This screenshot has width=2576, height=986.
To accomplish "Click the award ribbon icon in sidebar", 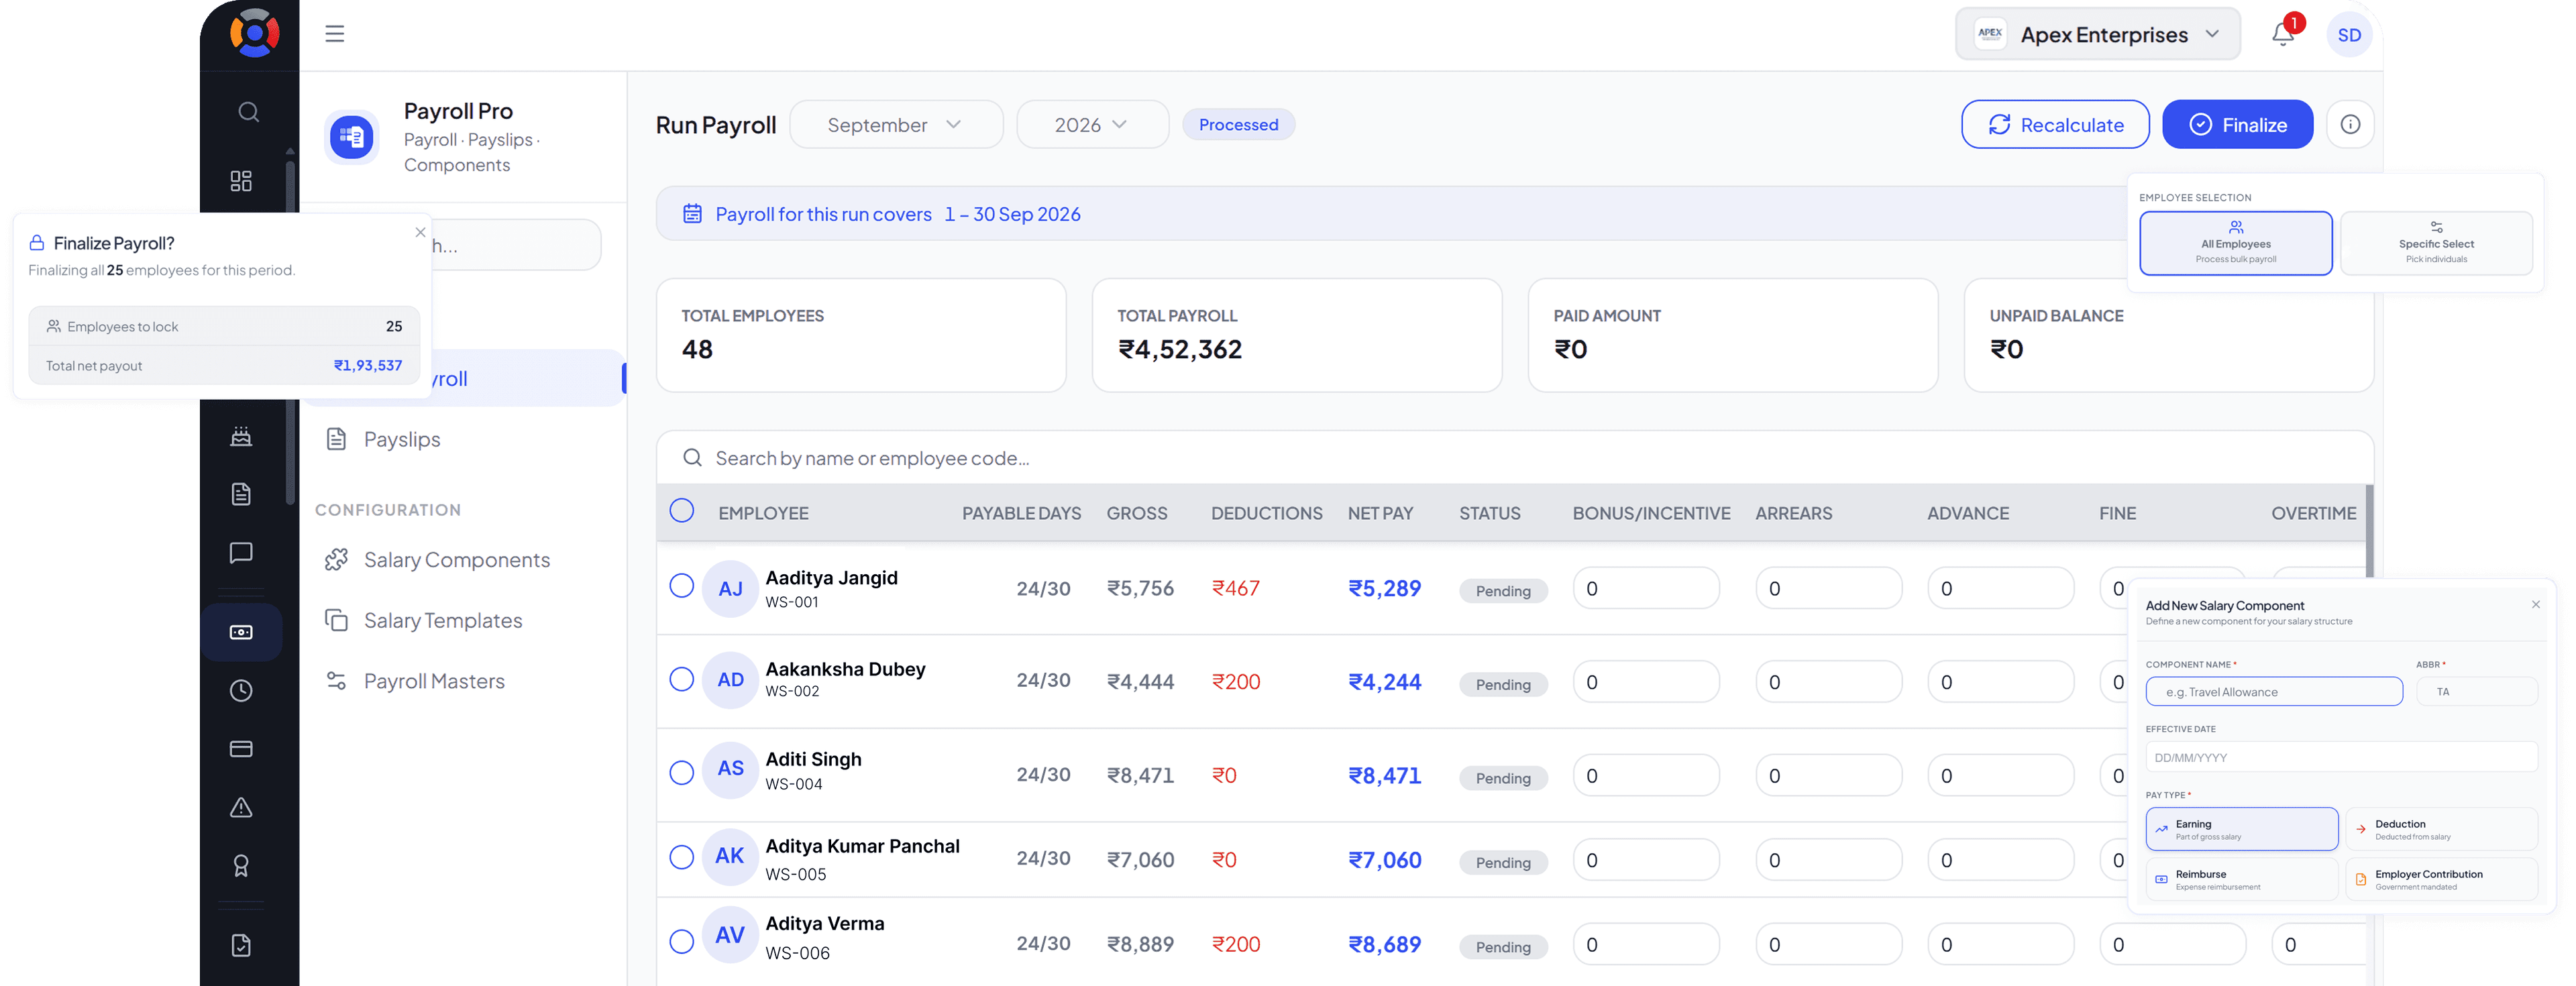I will (x=241, y=866).
